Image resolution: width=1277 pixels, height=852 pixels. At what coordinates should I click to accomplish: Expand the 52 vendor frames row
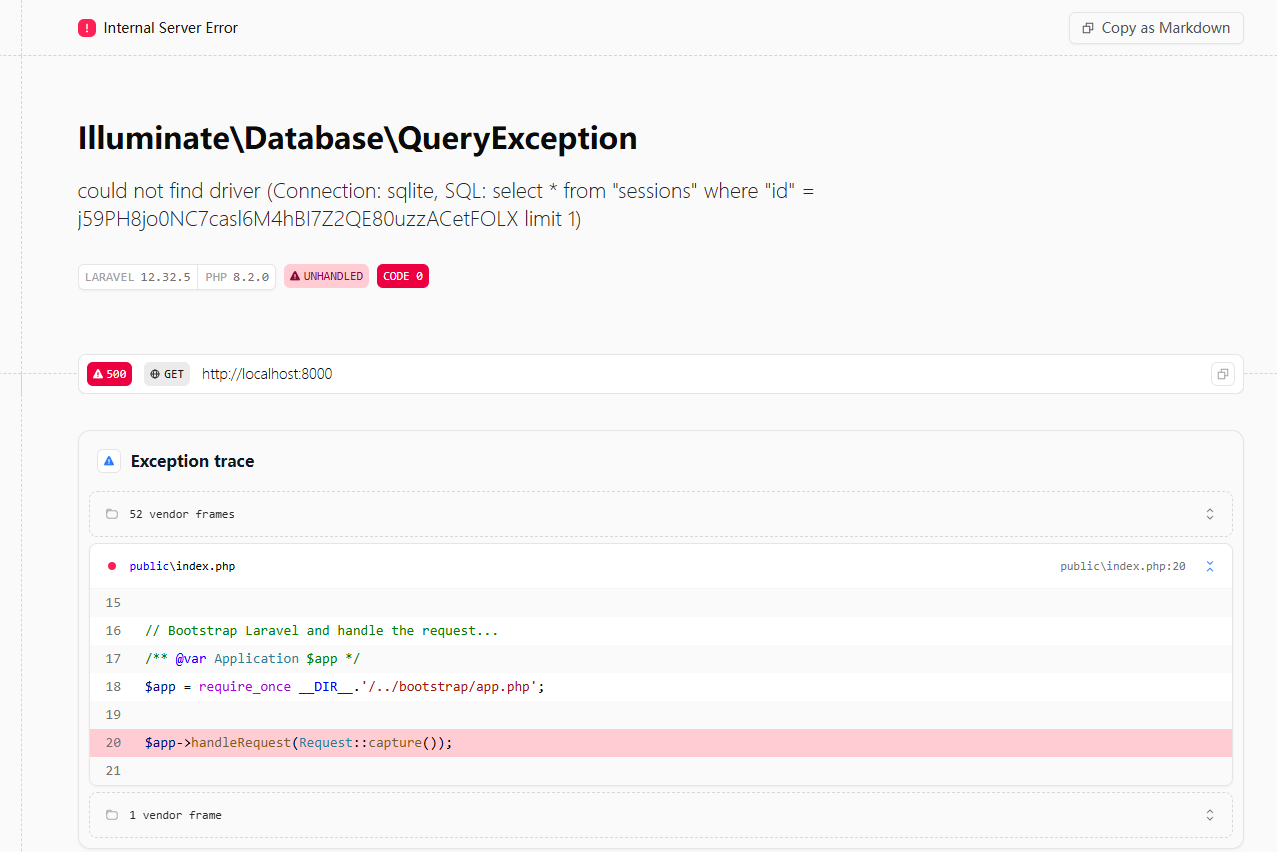[1209, 514]
